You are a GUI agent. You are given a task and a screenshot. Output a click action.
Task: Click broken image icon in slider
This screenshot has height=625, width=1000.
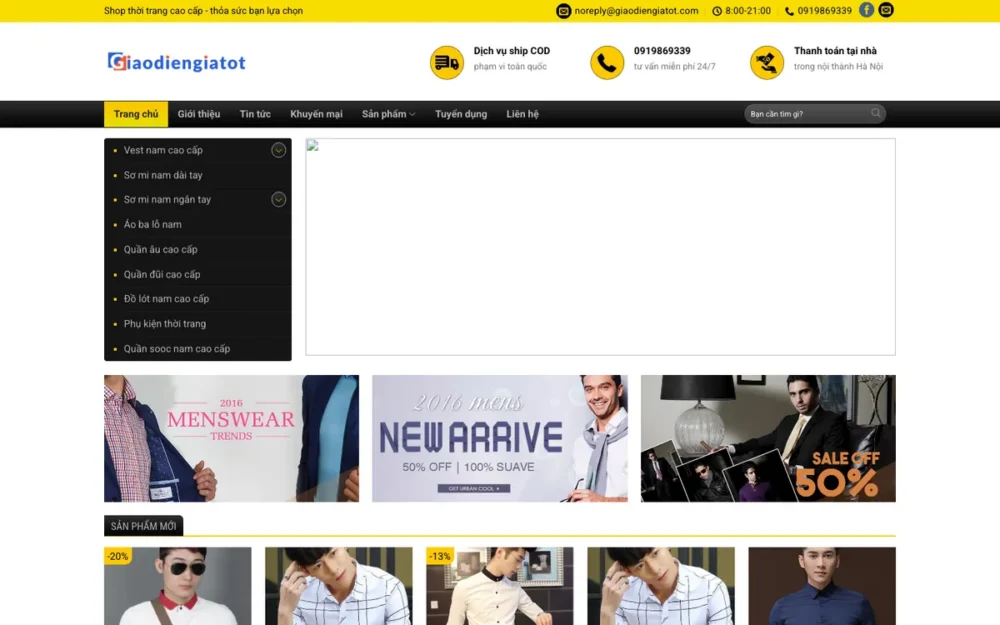pos(312,145)
